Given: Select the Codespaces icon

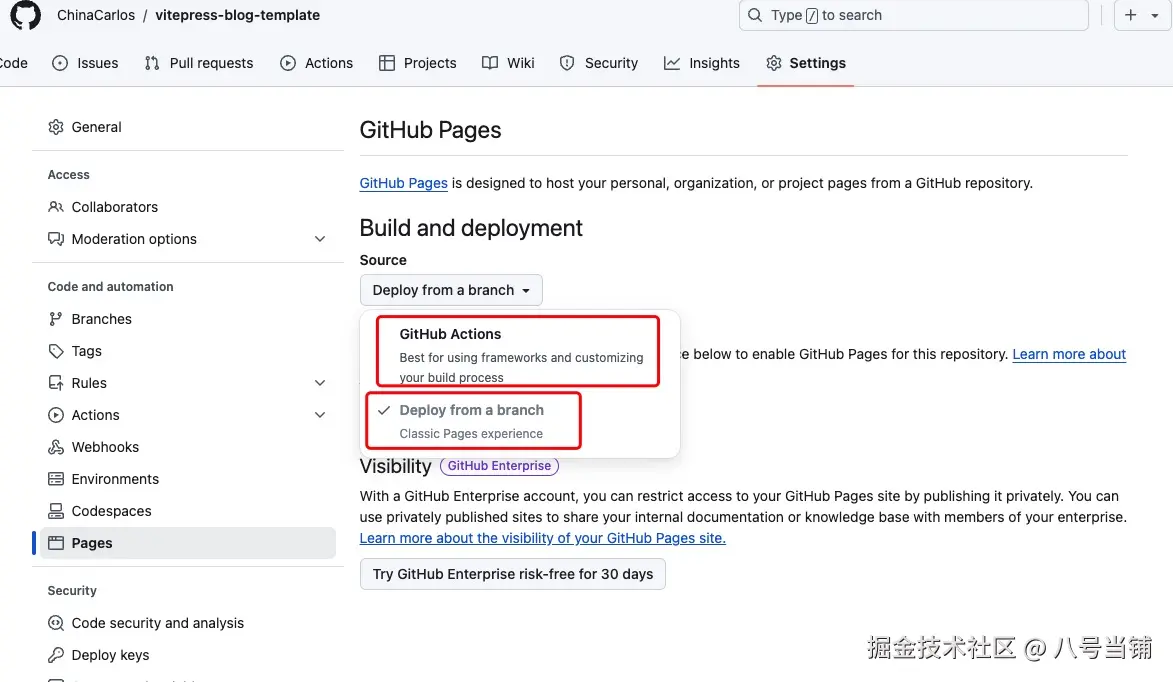Looking at the screenshot, I should [x=57, y=511].
